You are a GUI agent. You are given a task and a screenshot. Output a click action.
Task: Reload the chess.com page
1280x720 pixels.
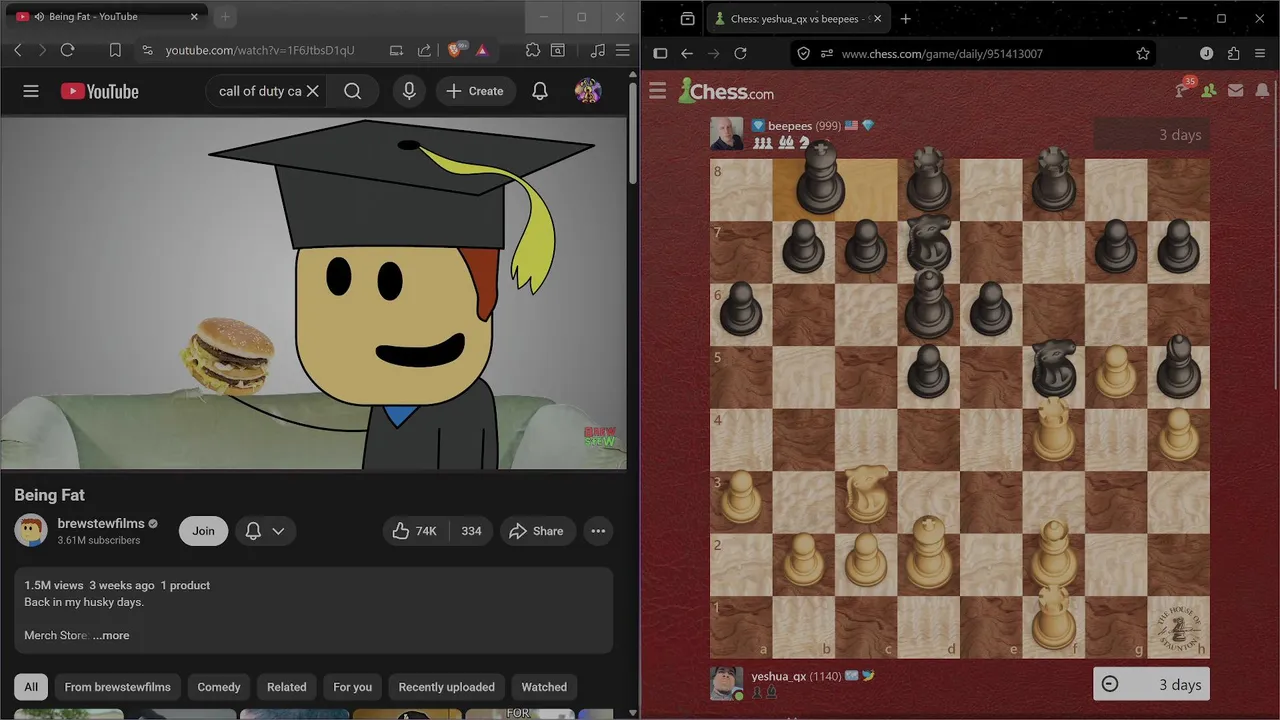pyautogui.click(x=741, y=54)
